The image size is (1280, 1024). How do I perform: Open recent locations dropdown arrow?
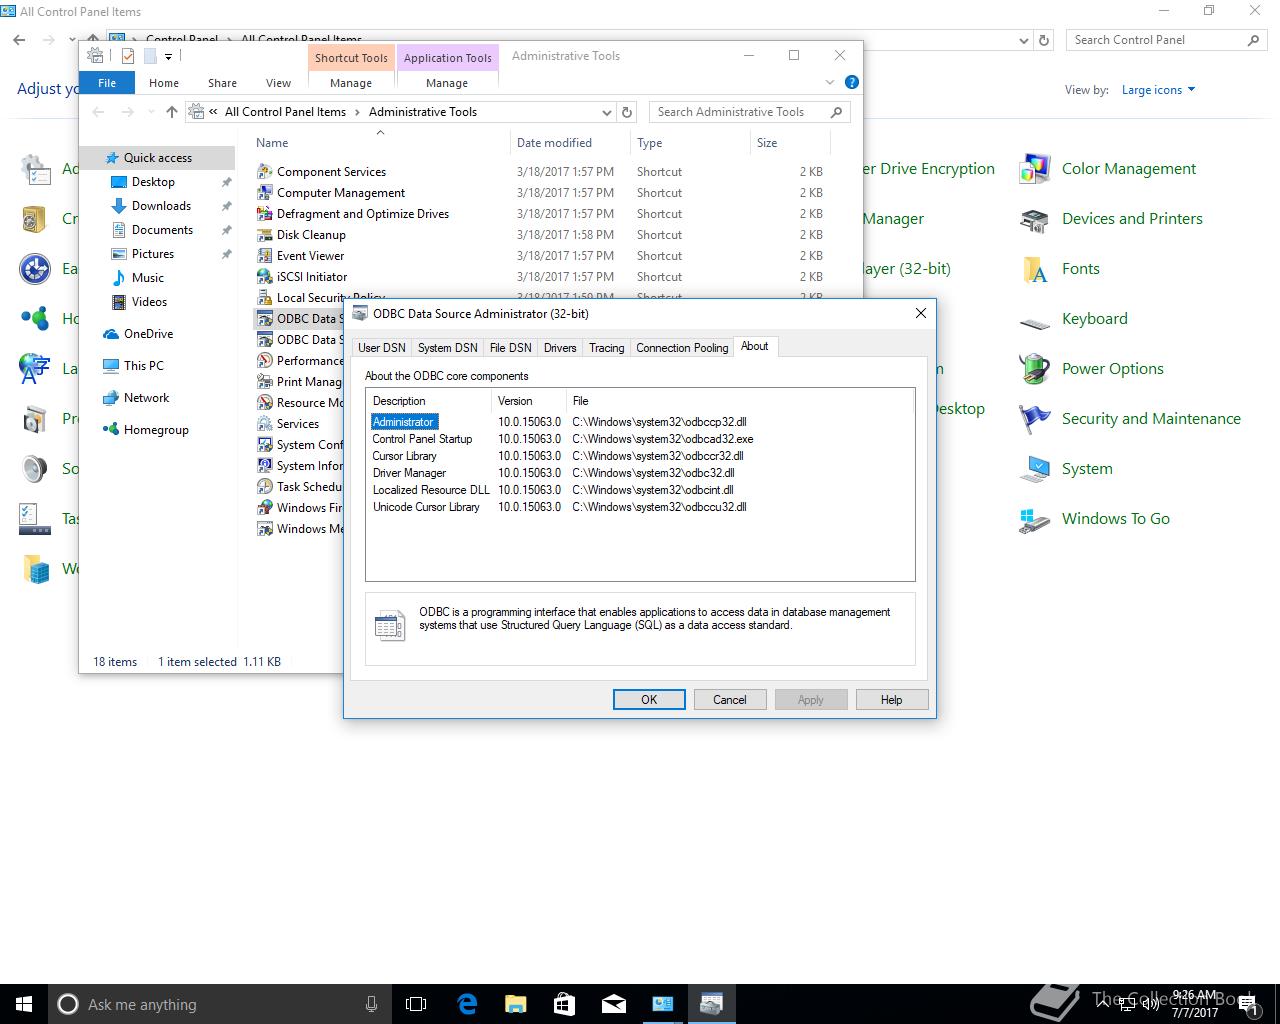coord(151,112)
